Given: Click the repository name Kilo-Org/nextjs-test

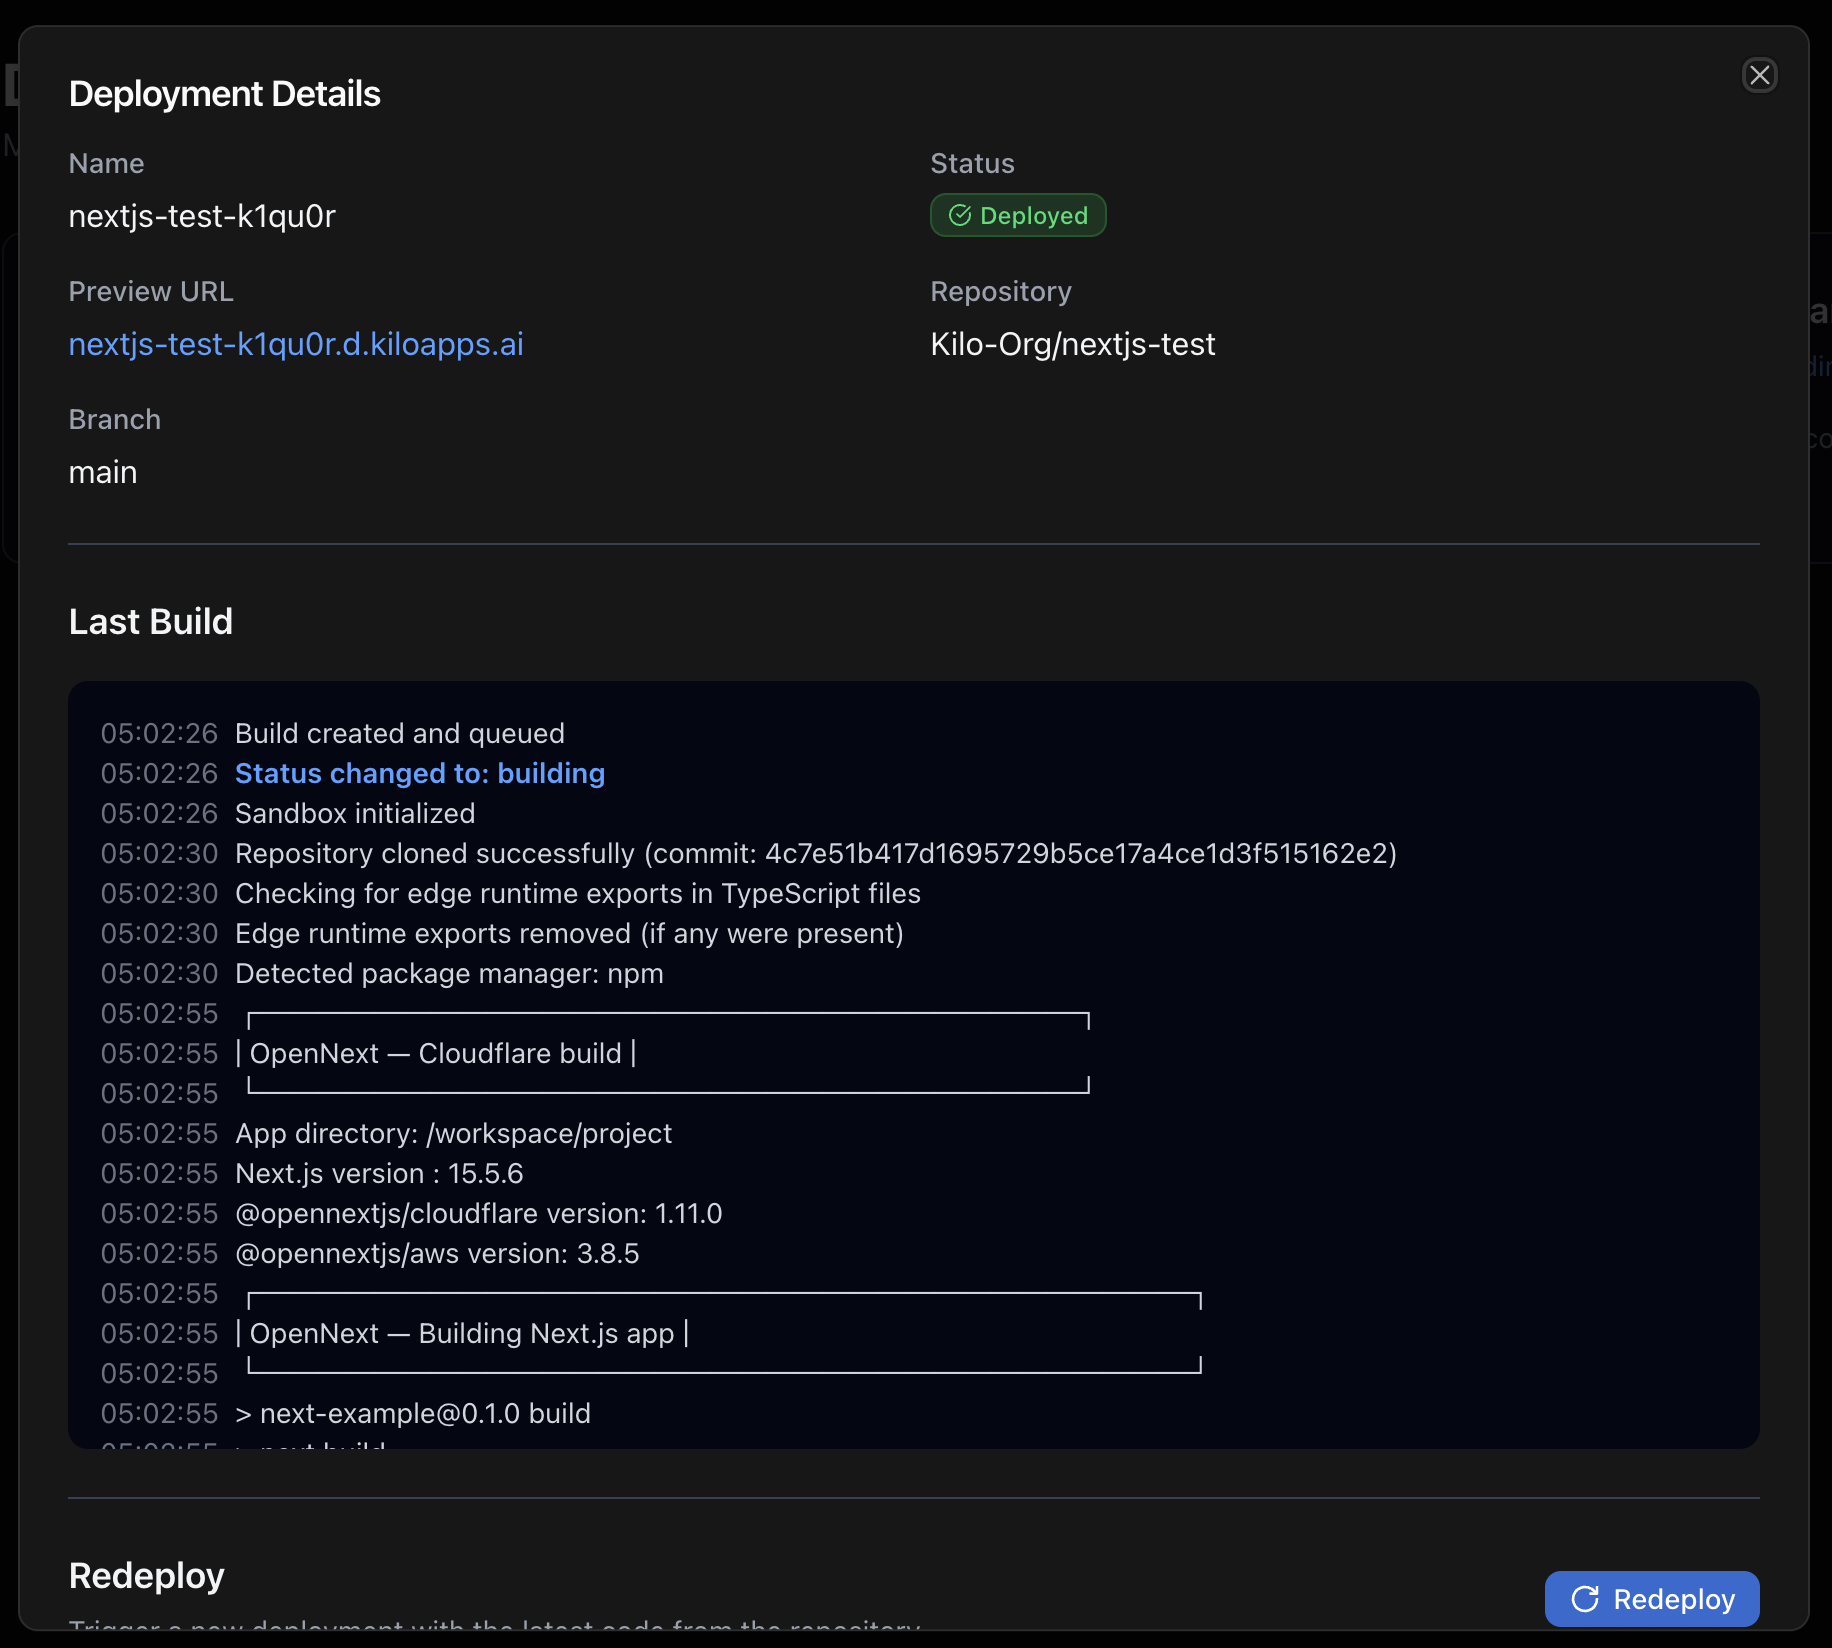Looking at the screenshot, I should 1072,344.
